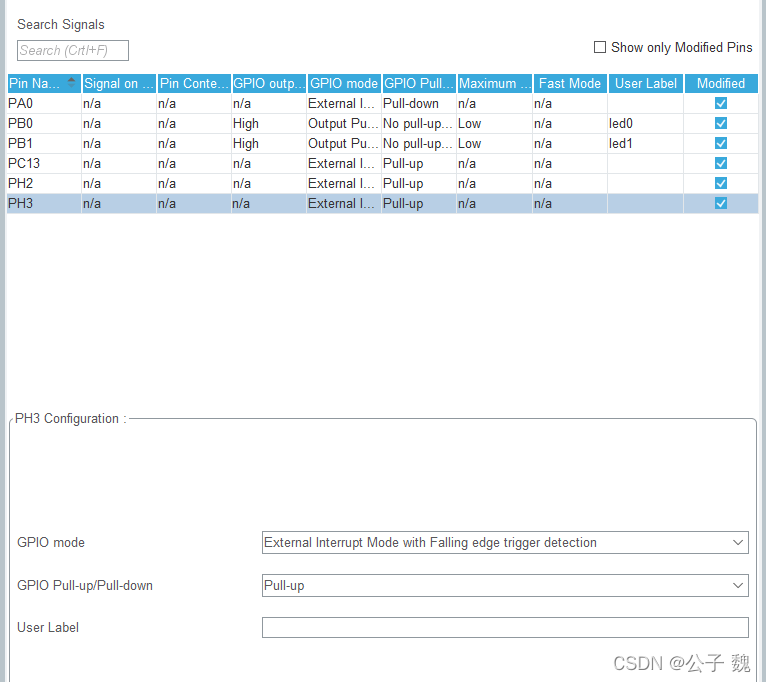
Task: Toggle the Modified checkbox for PB1
Action: click(x=721, y=144)
